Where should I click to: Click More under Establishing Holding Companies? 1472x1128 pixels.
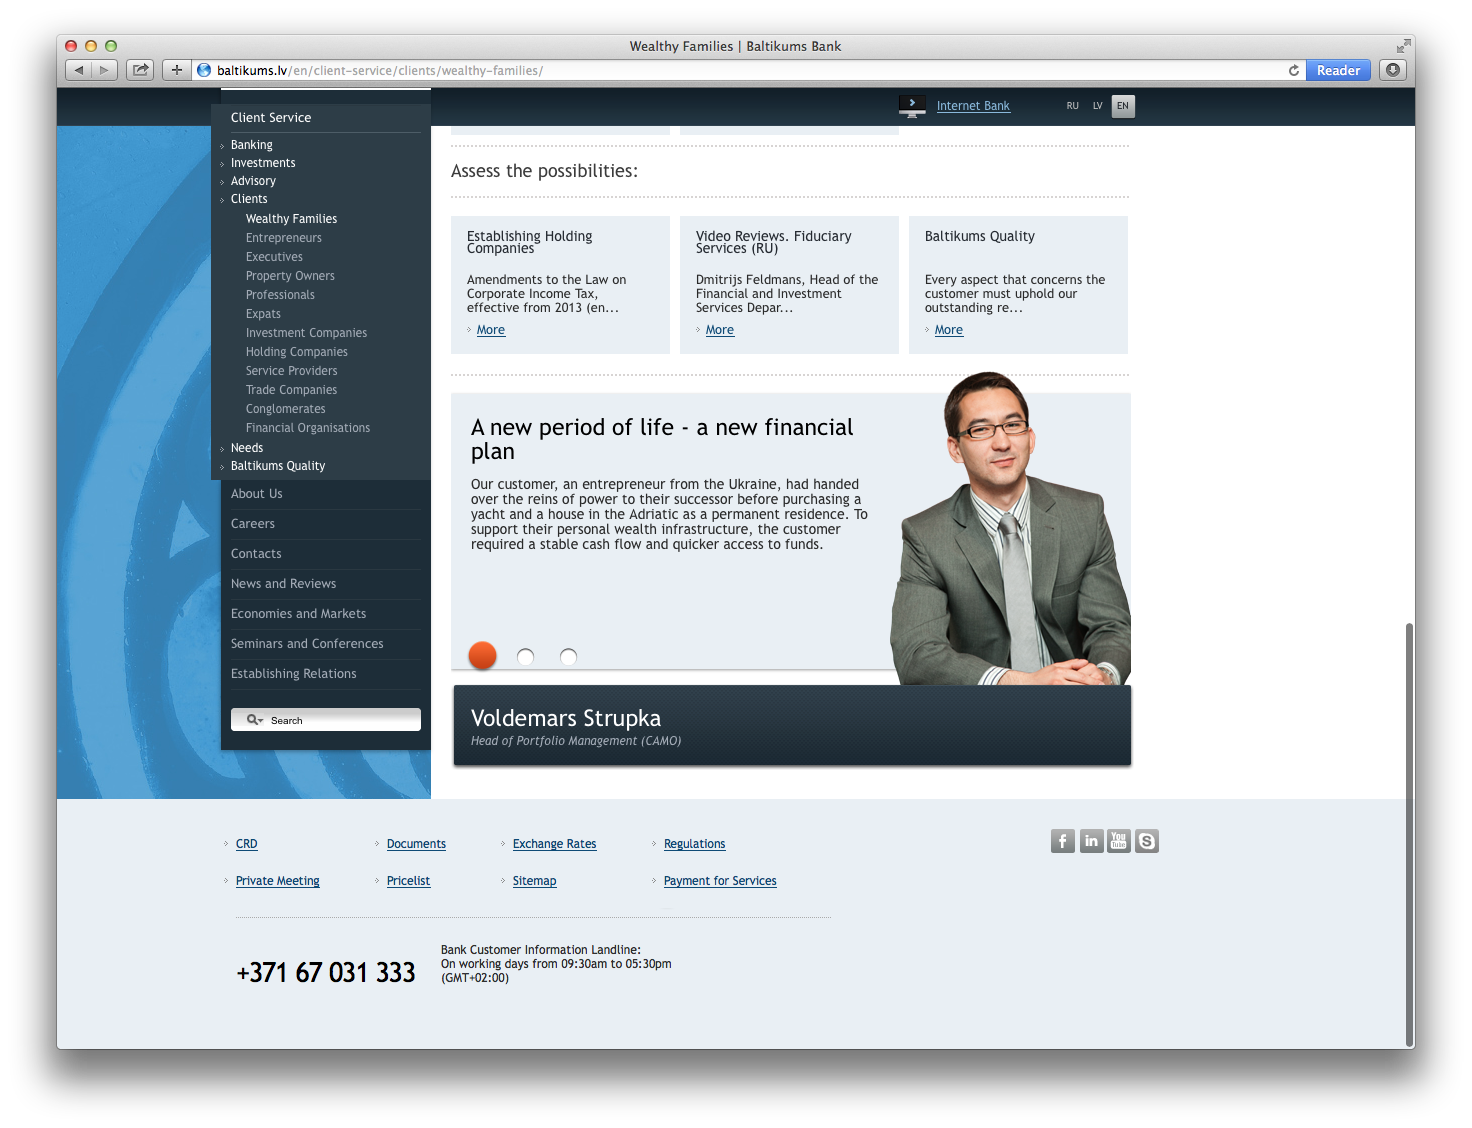pos(491,330)
